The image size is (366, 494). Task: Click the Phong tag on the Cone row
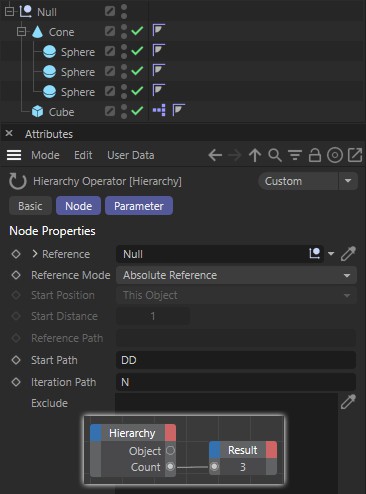[159, 30]
